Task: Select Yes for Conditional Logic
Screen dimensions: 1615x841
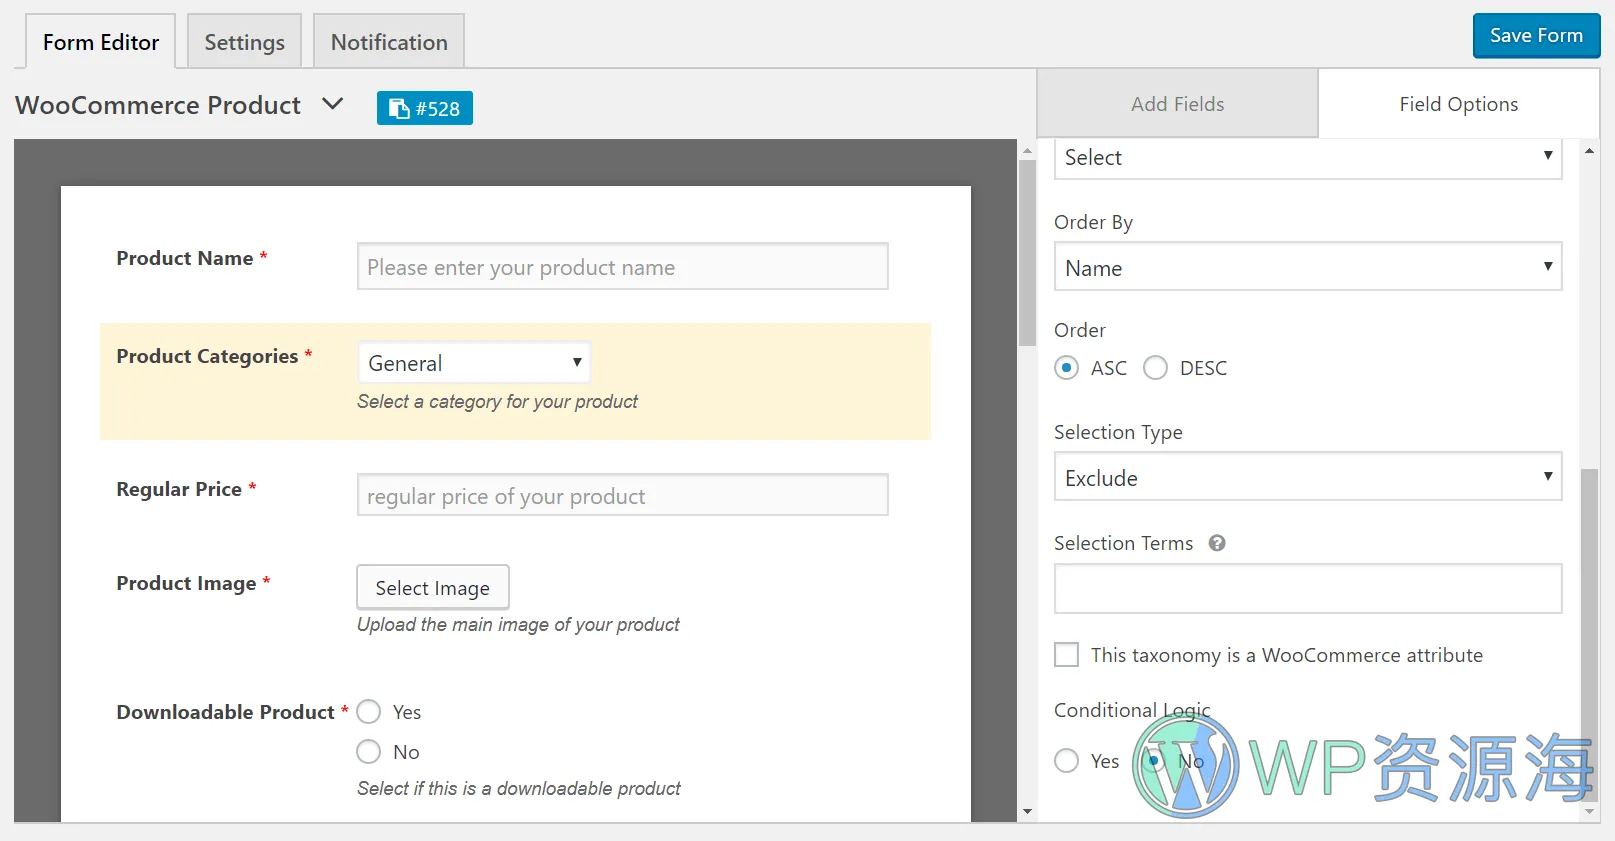Action: click(1067, 761)
